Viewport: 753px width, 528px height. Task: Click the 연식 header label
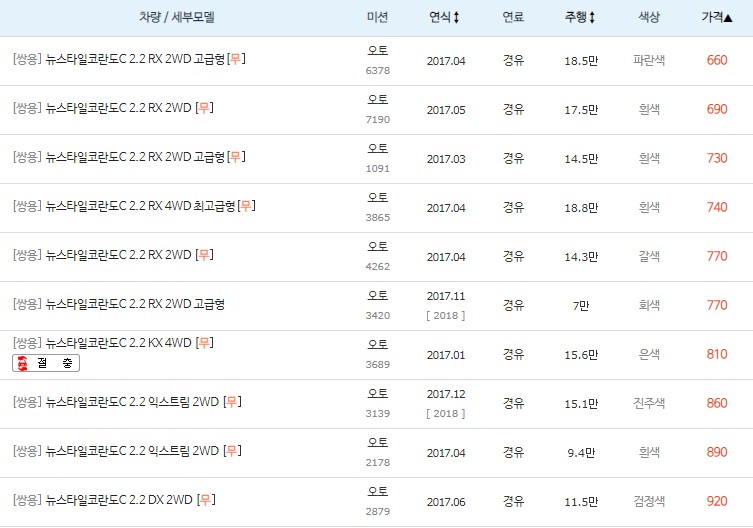pyautogui.click(x=440, y=17)
